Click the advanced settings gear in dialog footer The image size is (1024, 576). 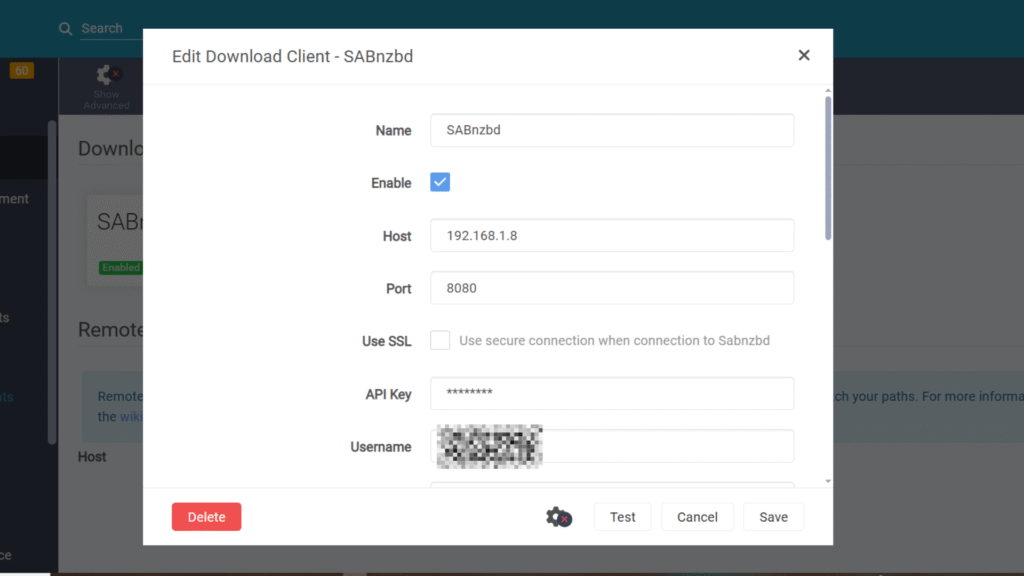click(x=558, y=517)
